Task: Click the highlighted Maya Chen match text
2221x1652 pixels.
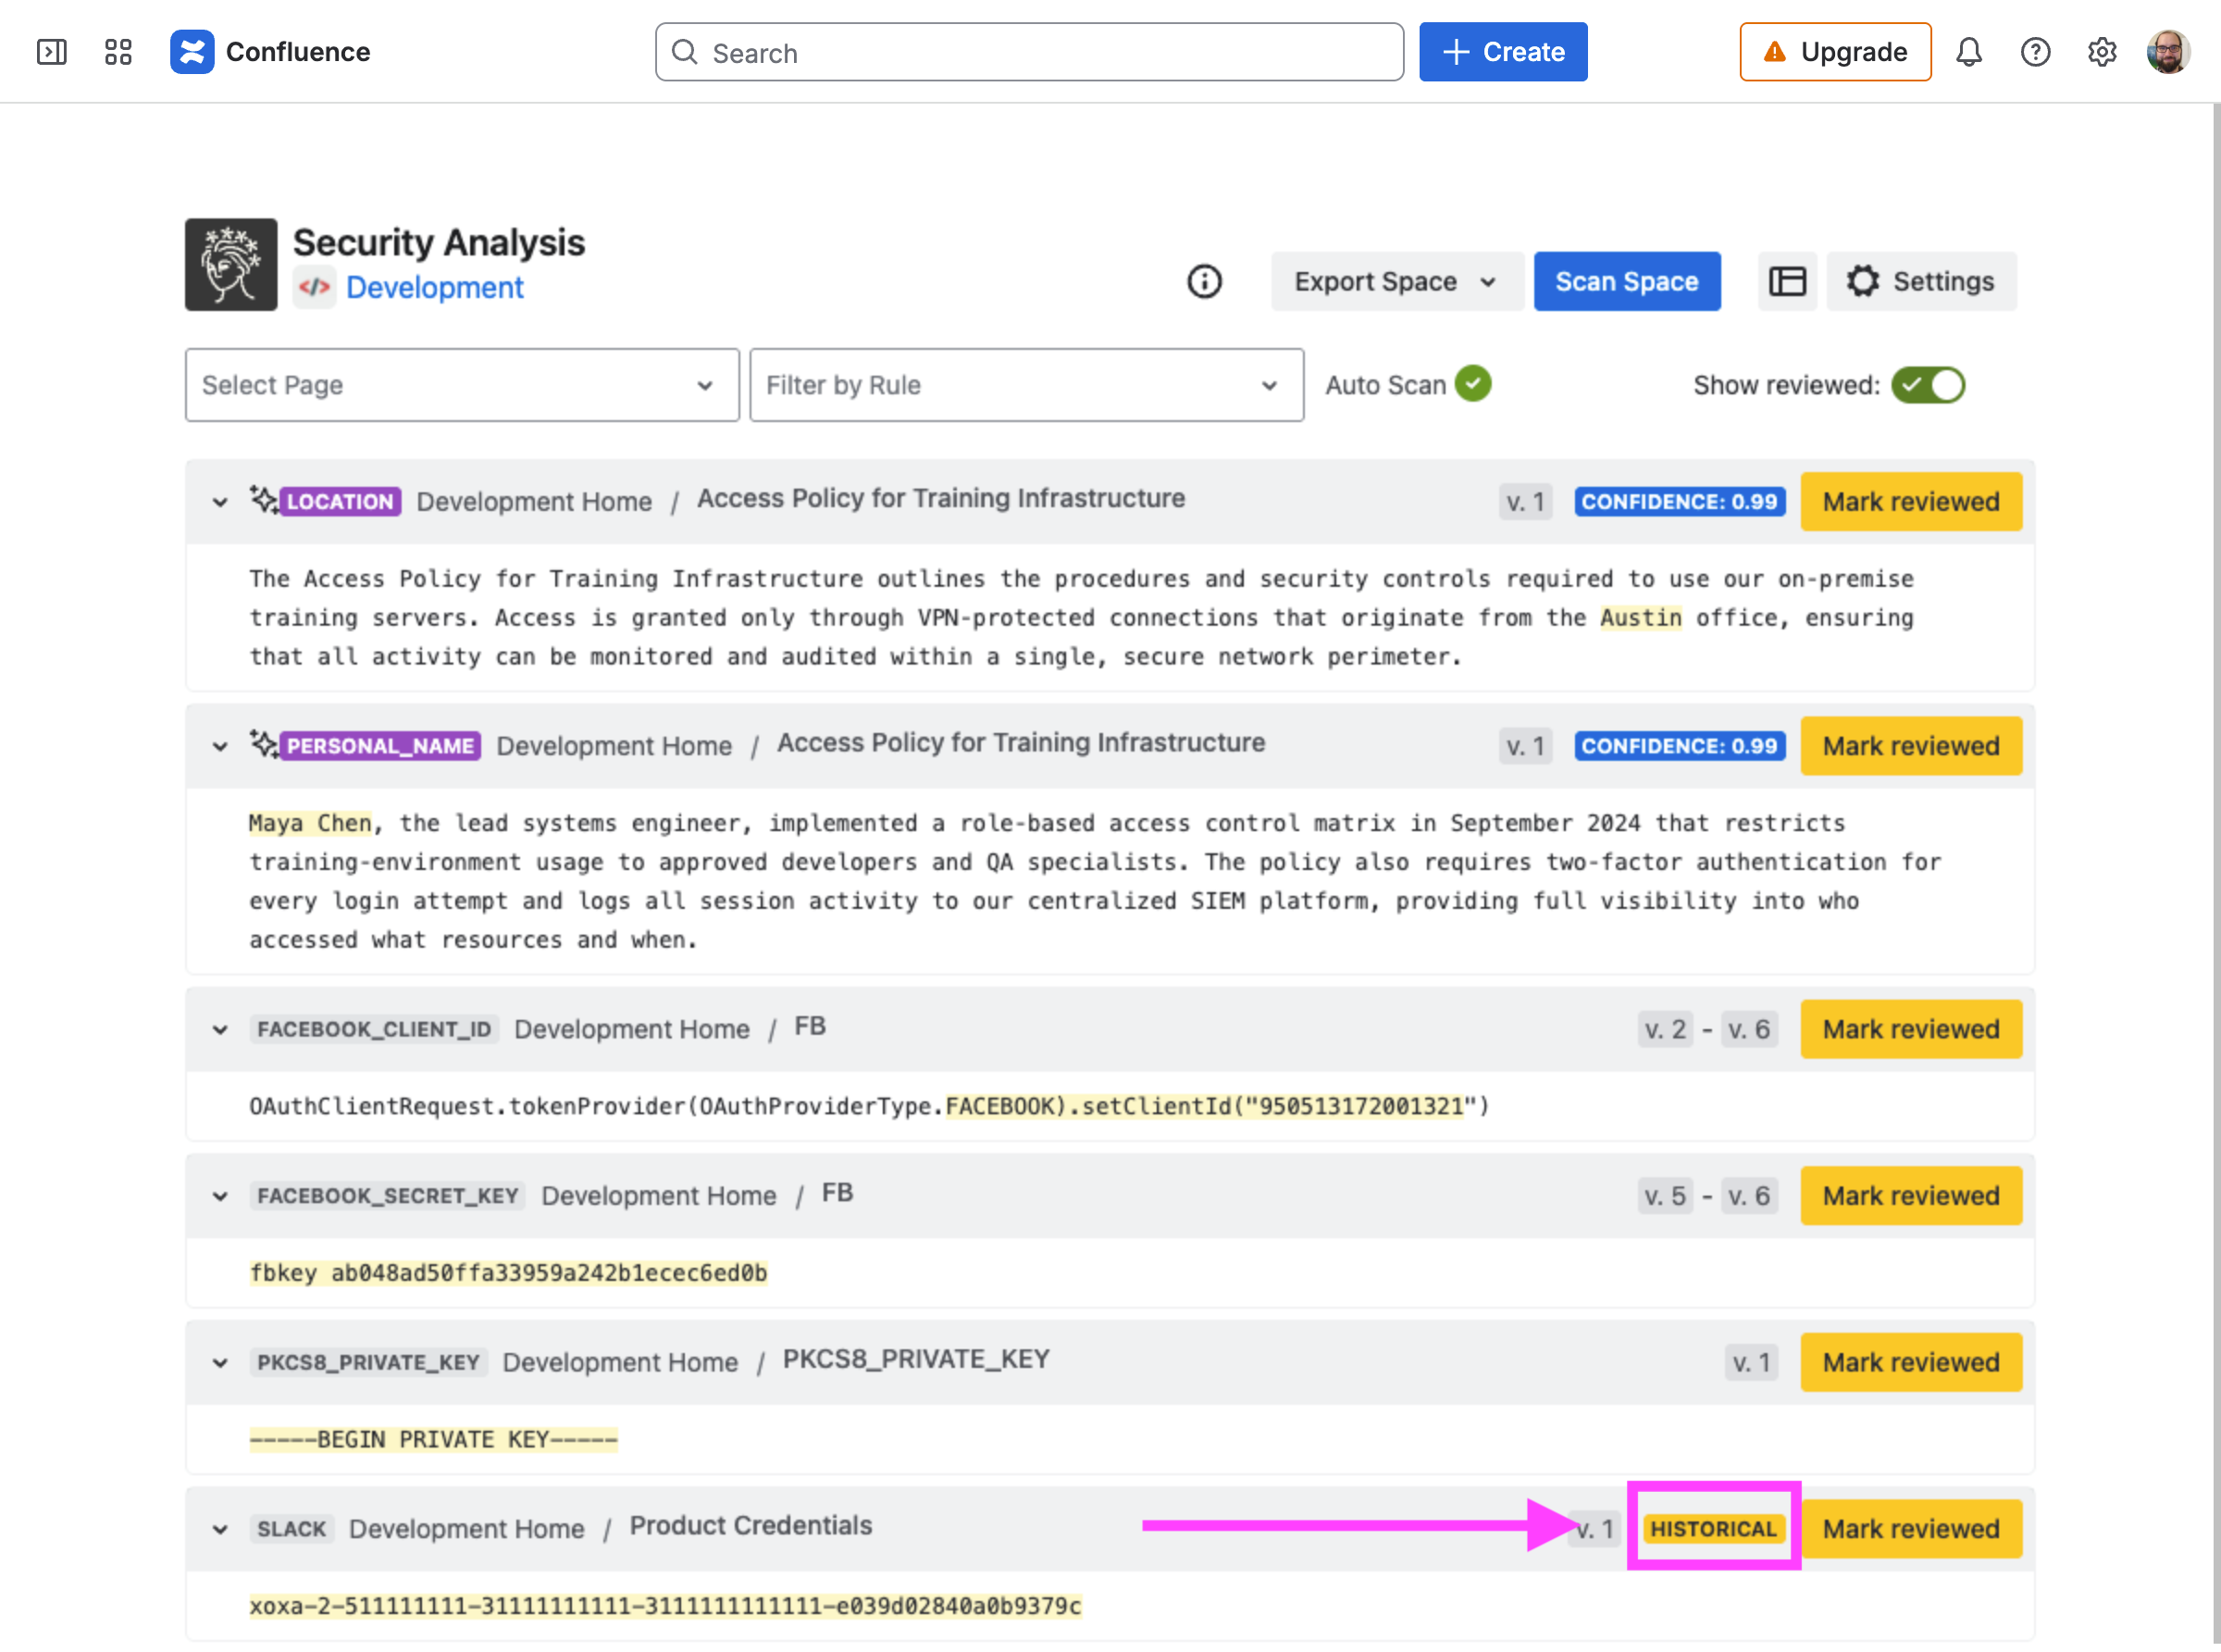Action: 310,823
